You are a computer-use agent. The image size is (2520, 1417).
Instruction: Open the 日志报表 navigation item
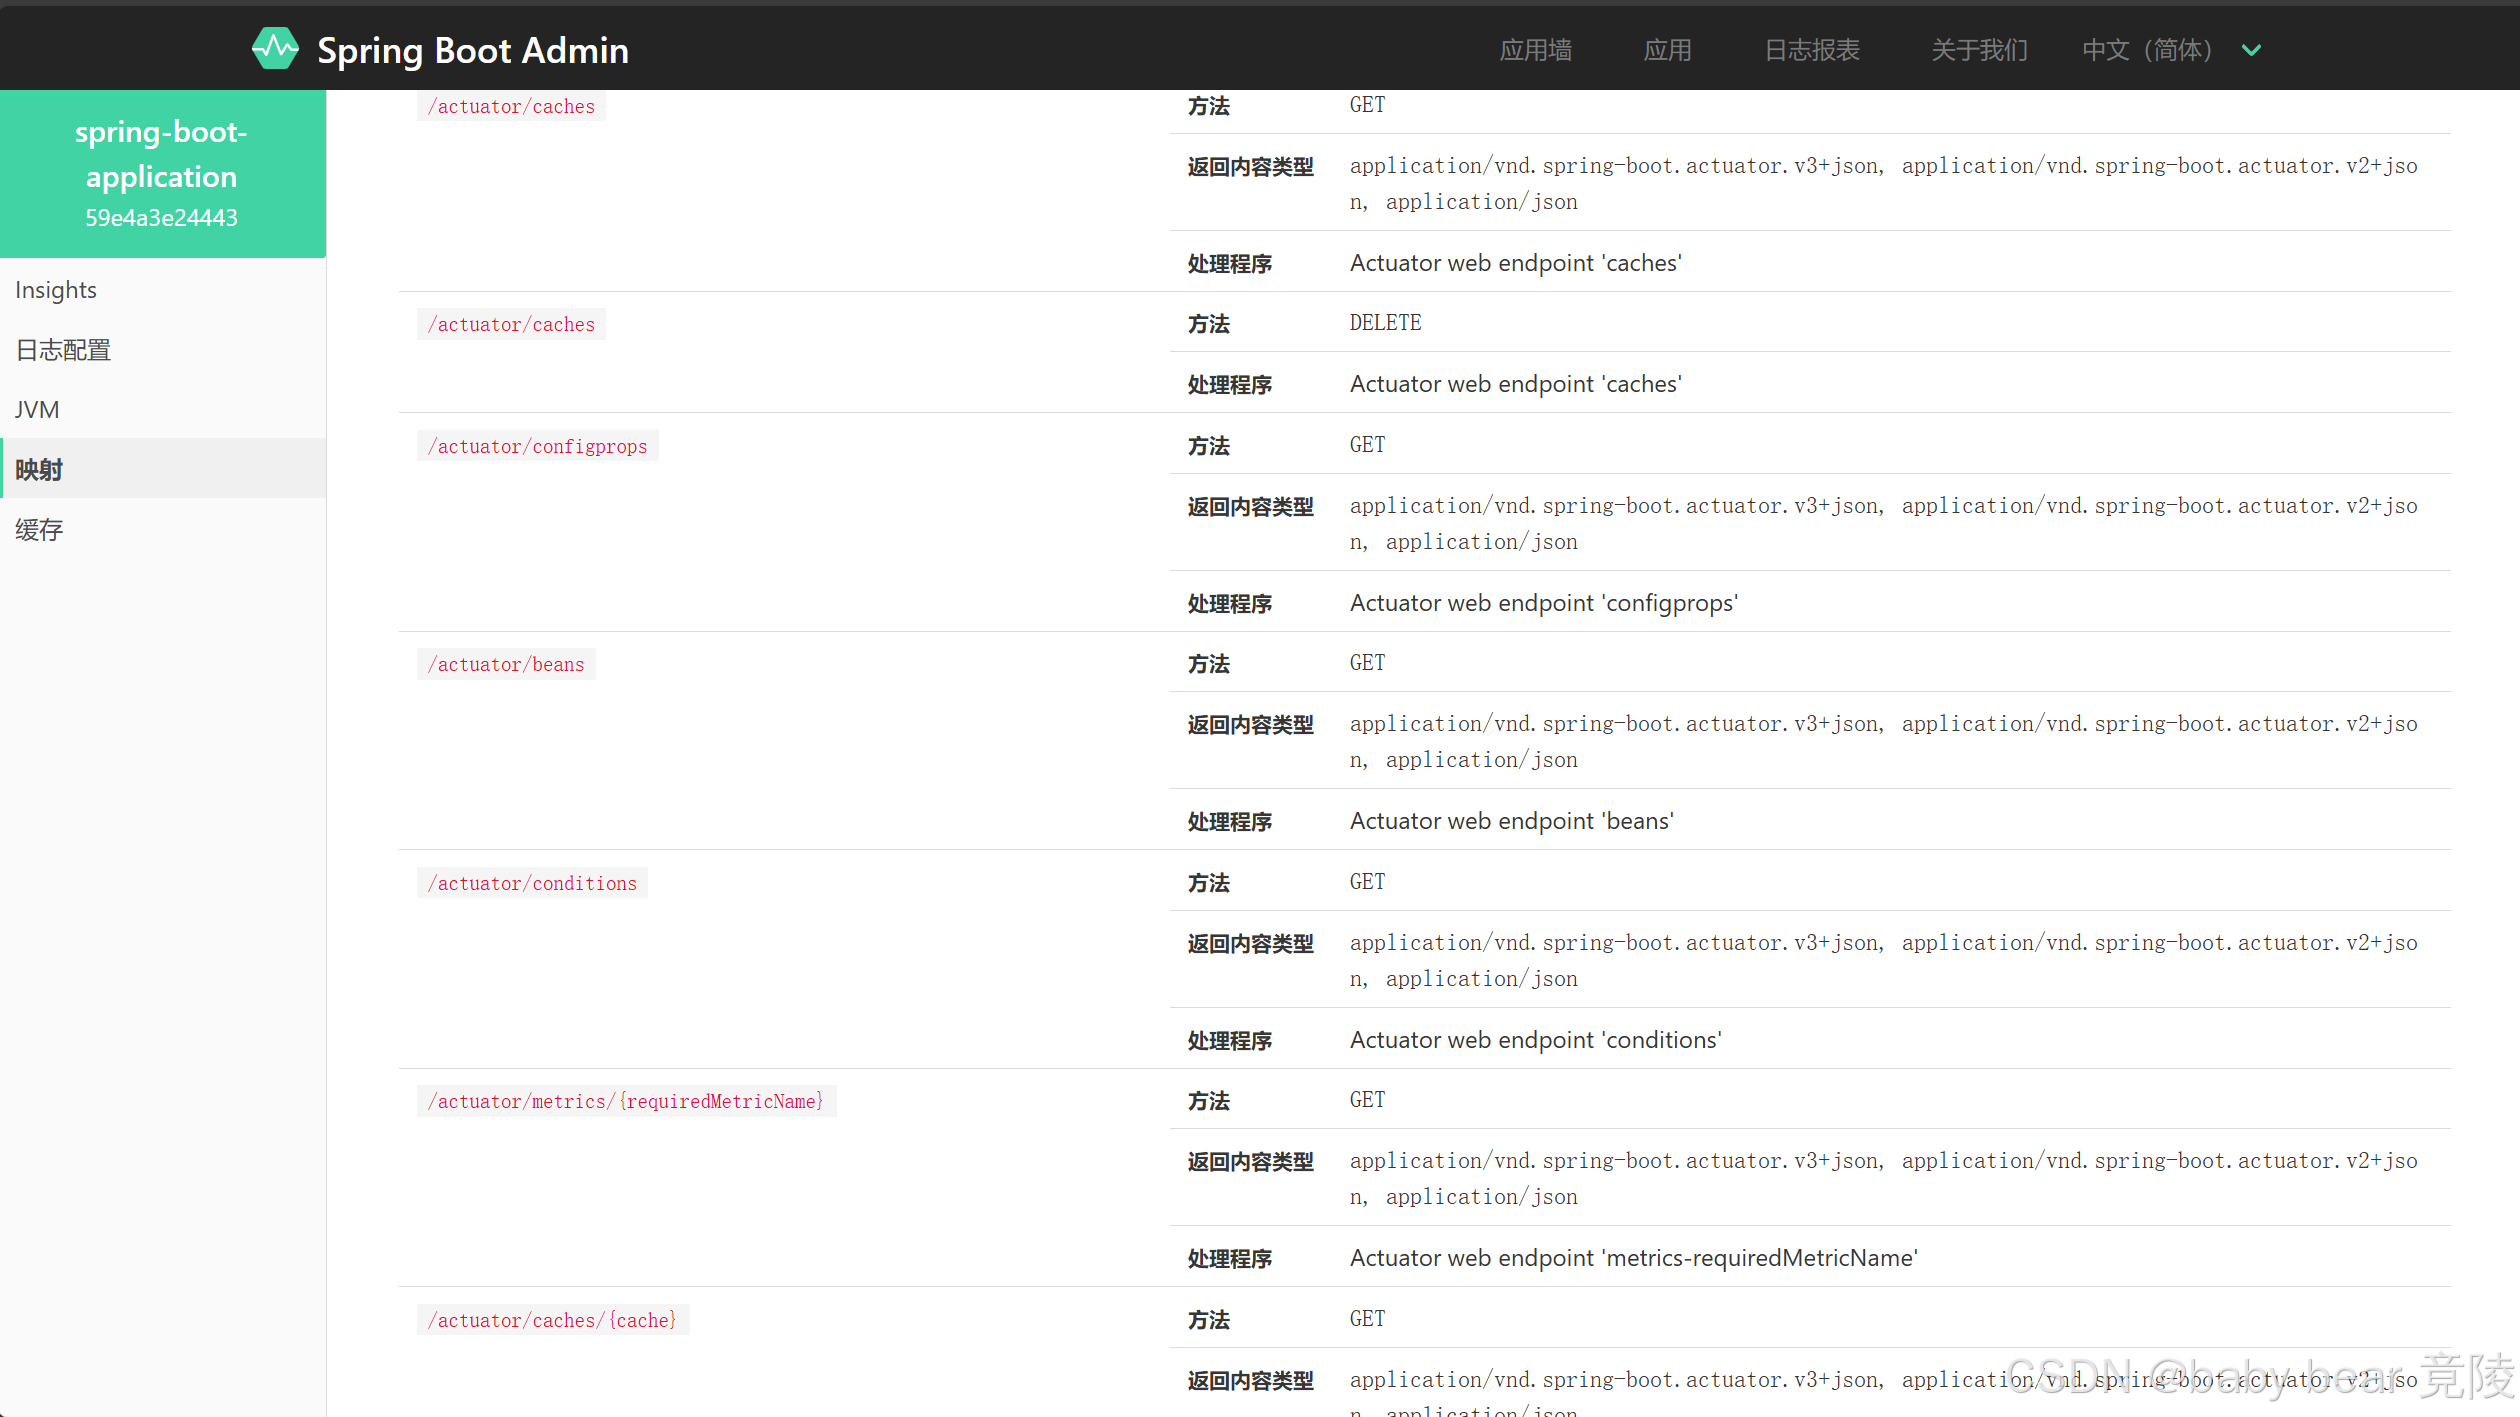pos(1811,49)
